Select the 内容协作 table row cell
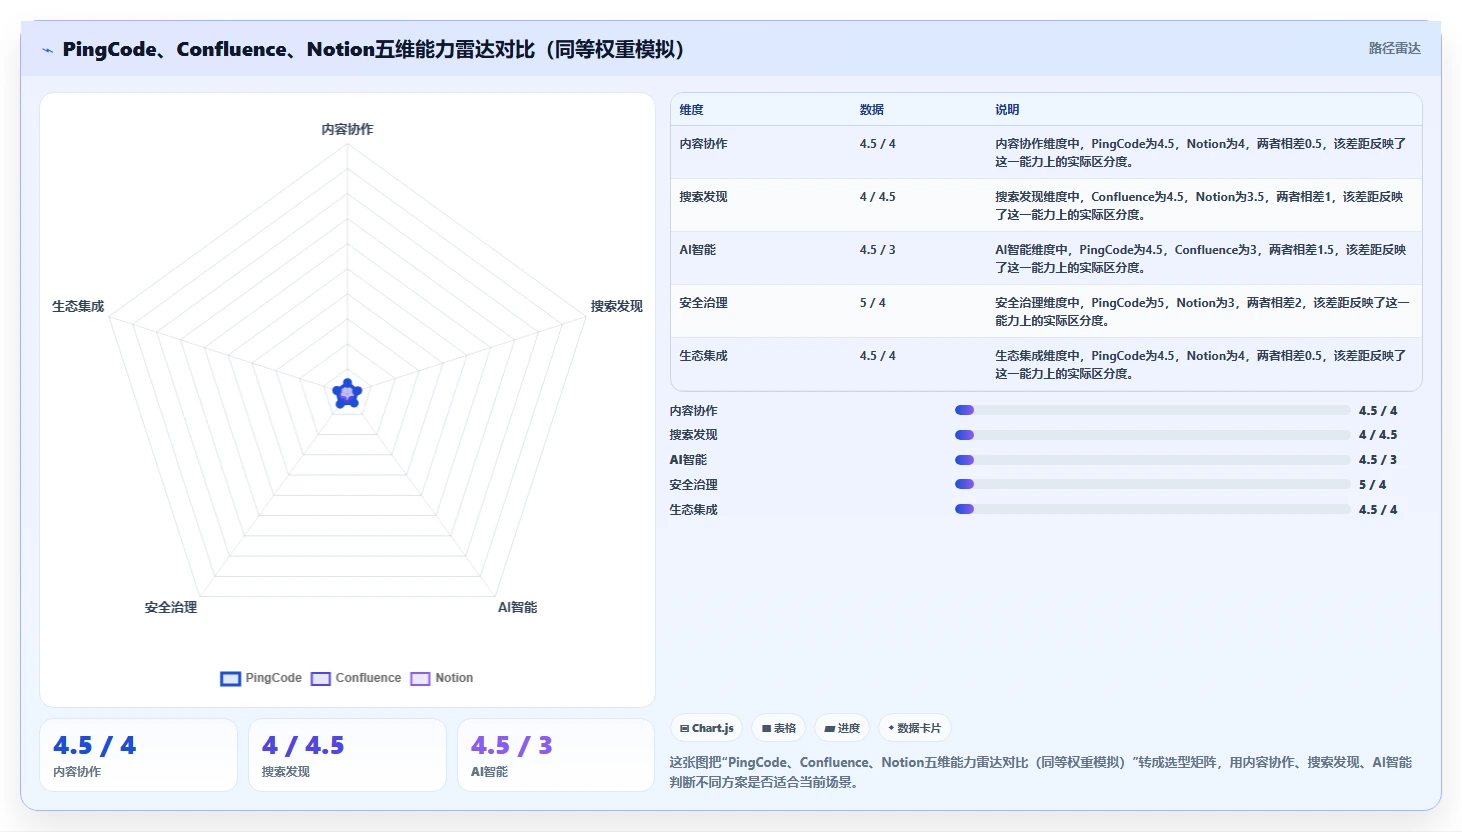 [703, 144]
